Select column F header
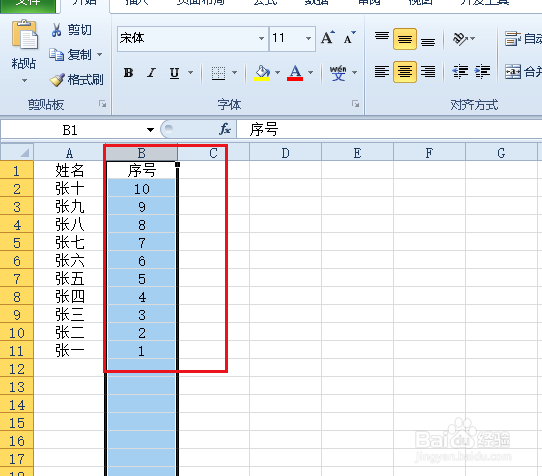 coord(429,152)
